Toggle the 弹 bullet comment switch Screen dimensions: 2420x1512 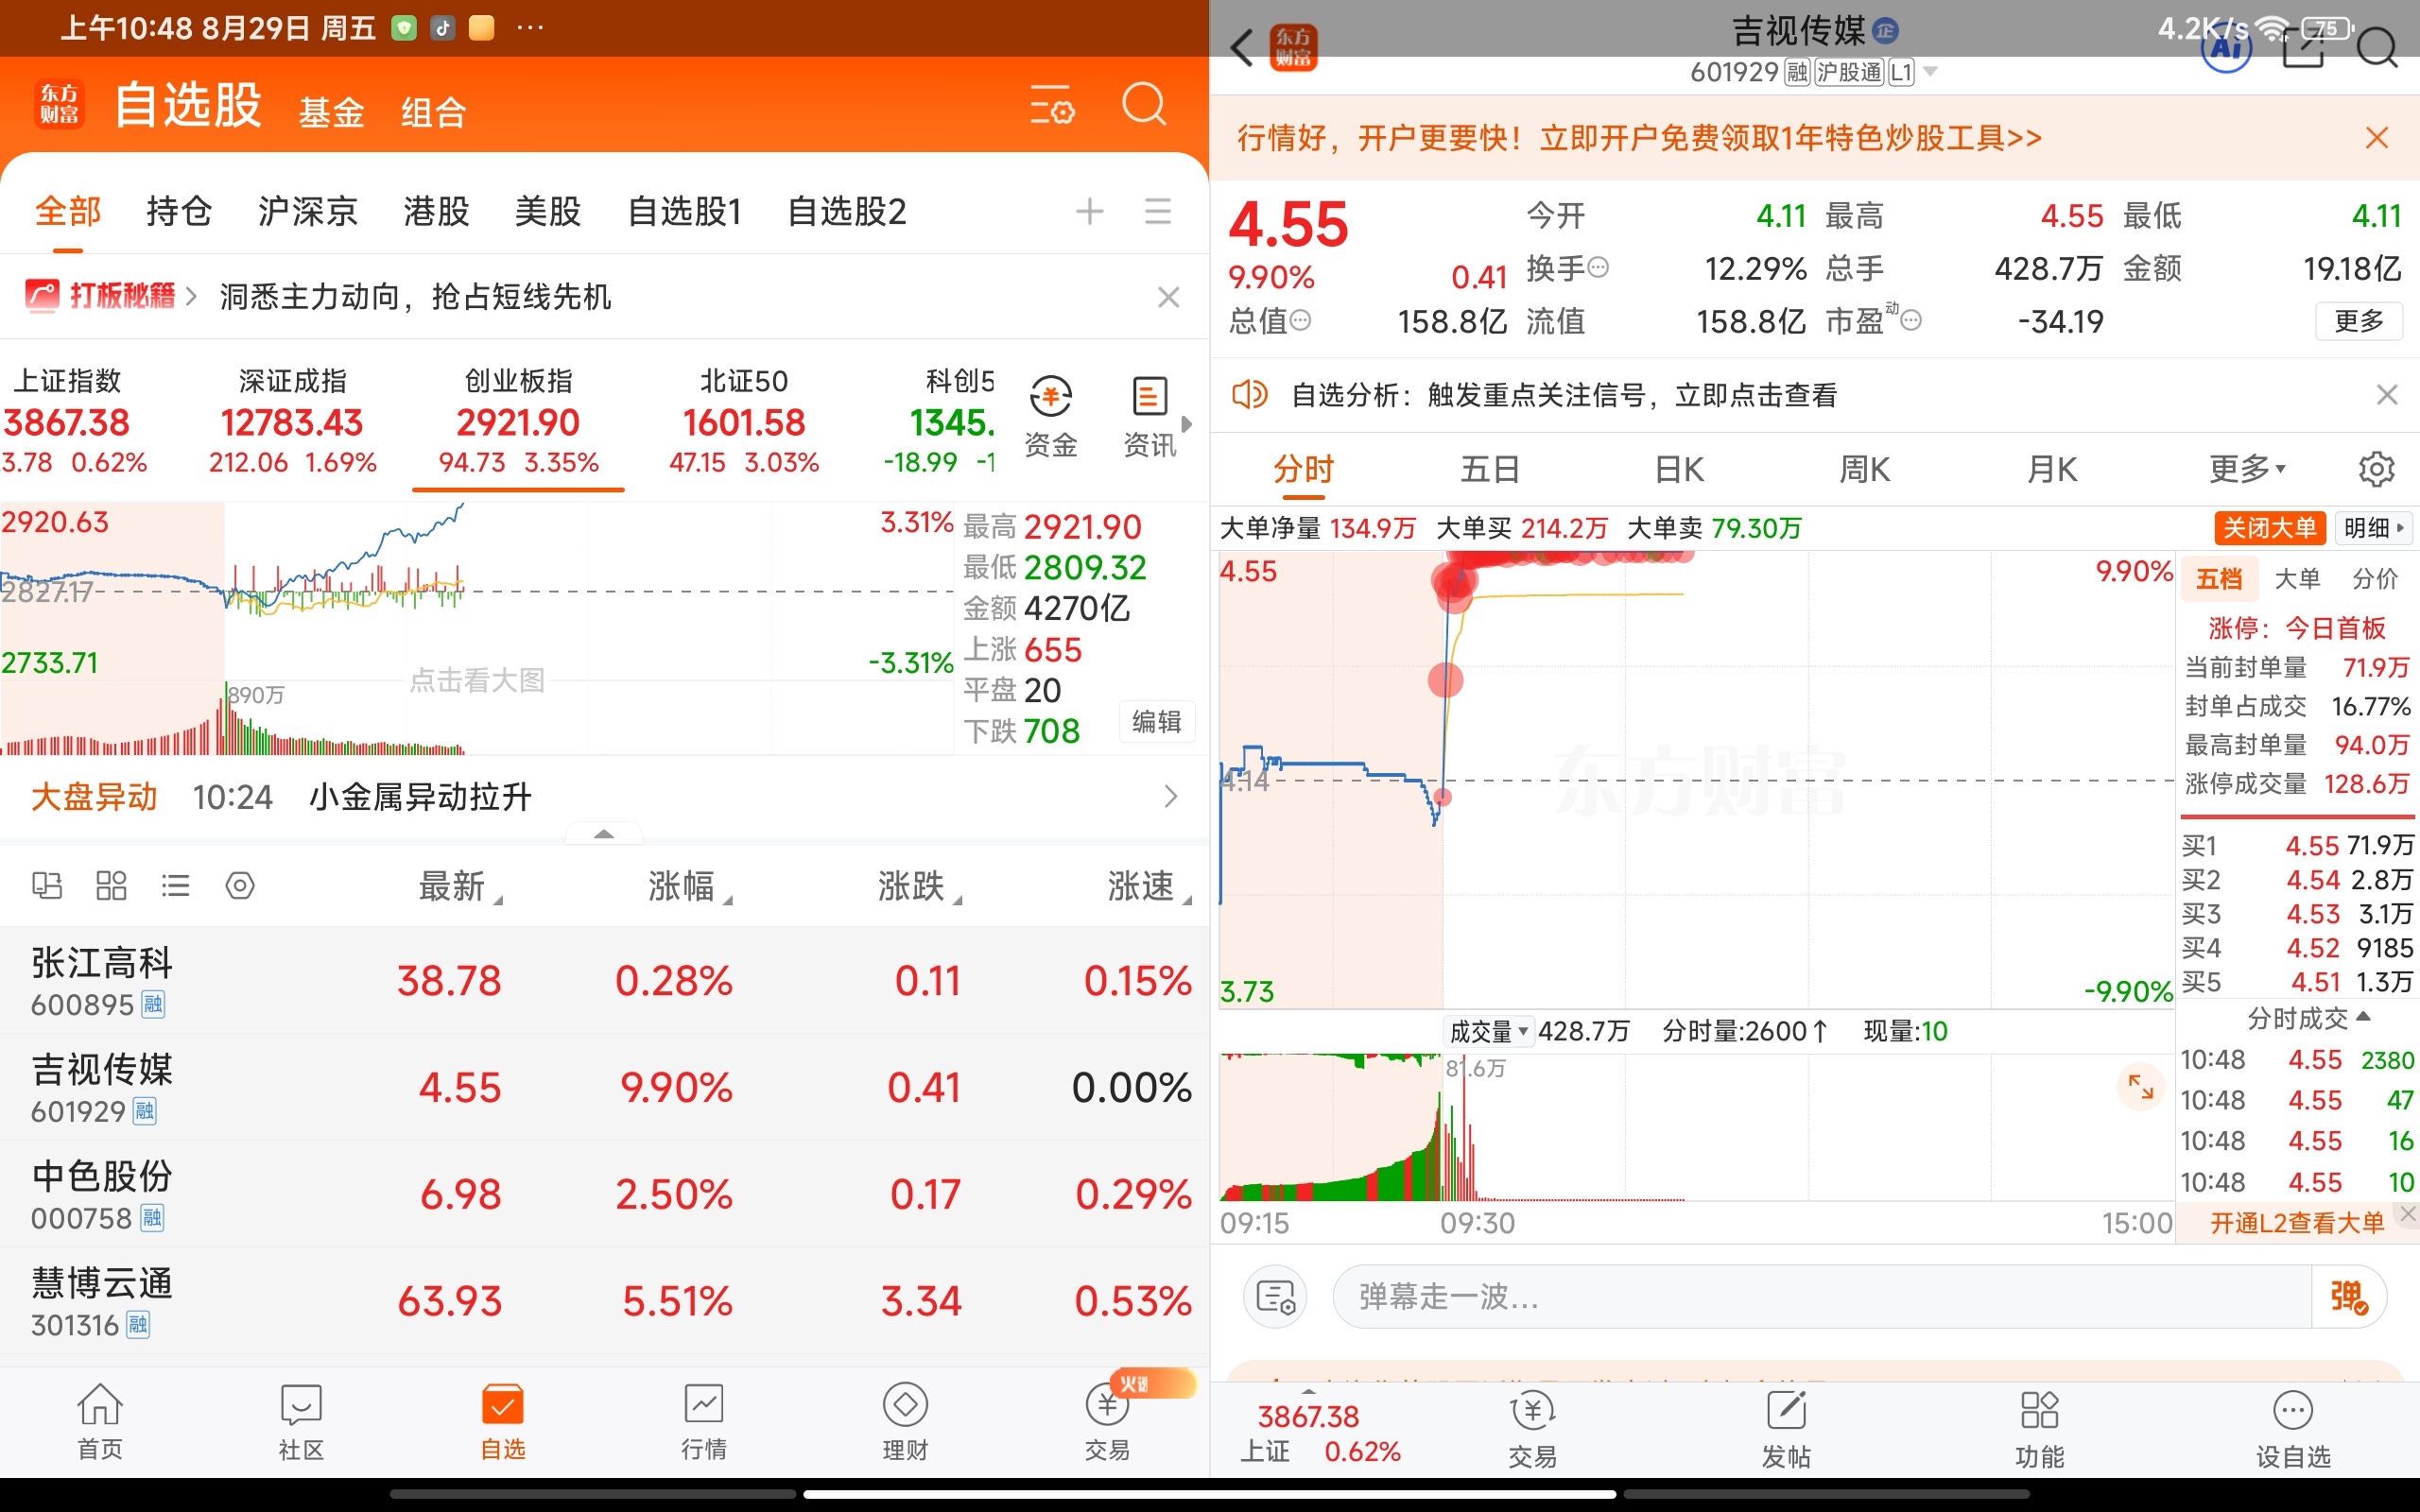click(x=2348, y=1297)
